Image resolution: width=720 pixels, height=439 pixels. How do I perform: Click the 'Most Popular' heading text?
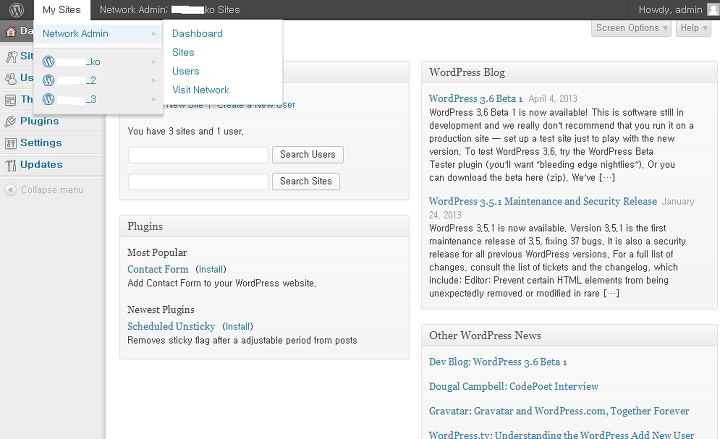click(157, 253)
